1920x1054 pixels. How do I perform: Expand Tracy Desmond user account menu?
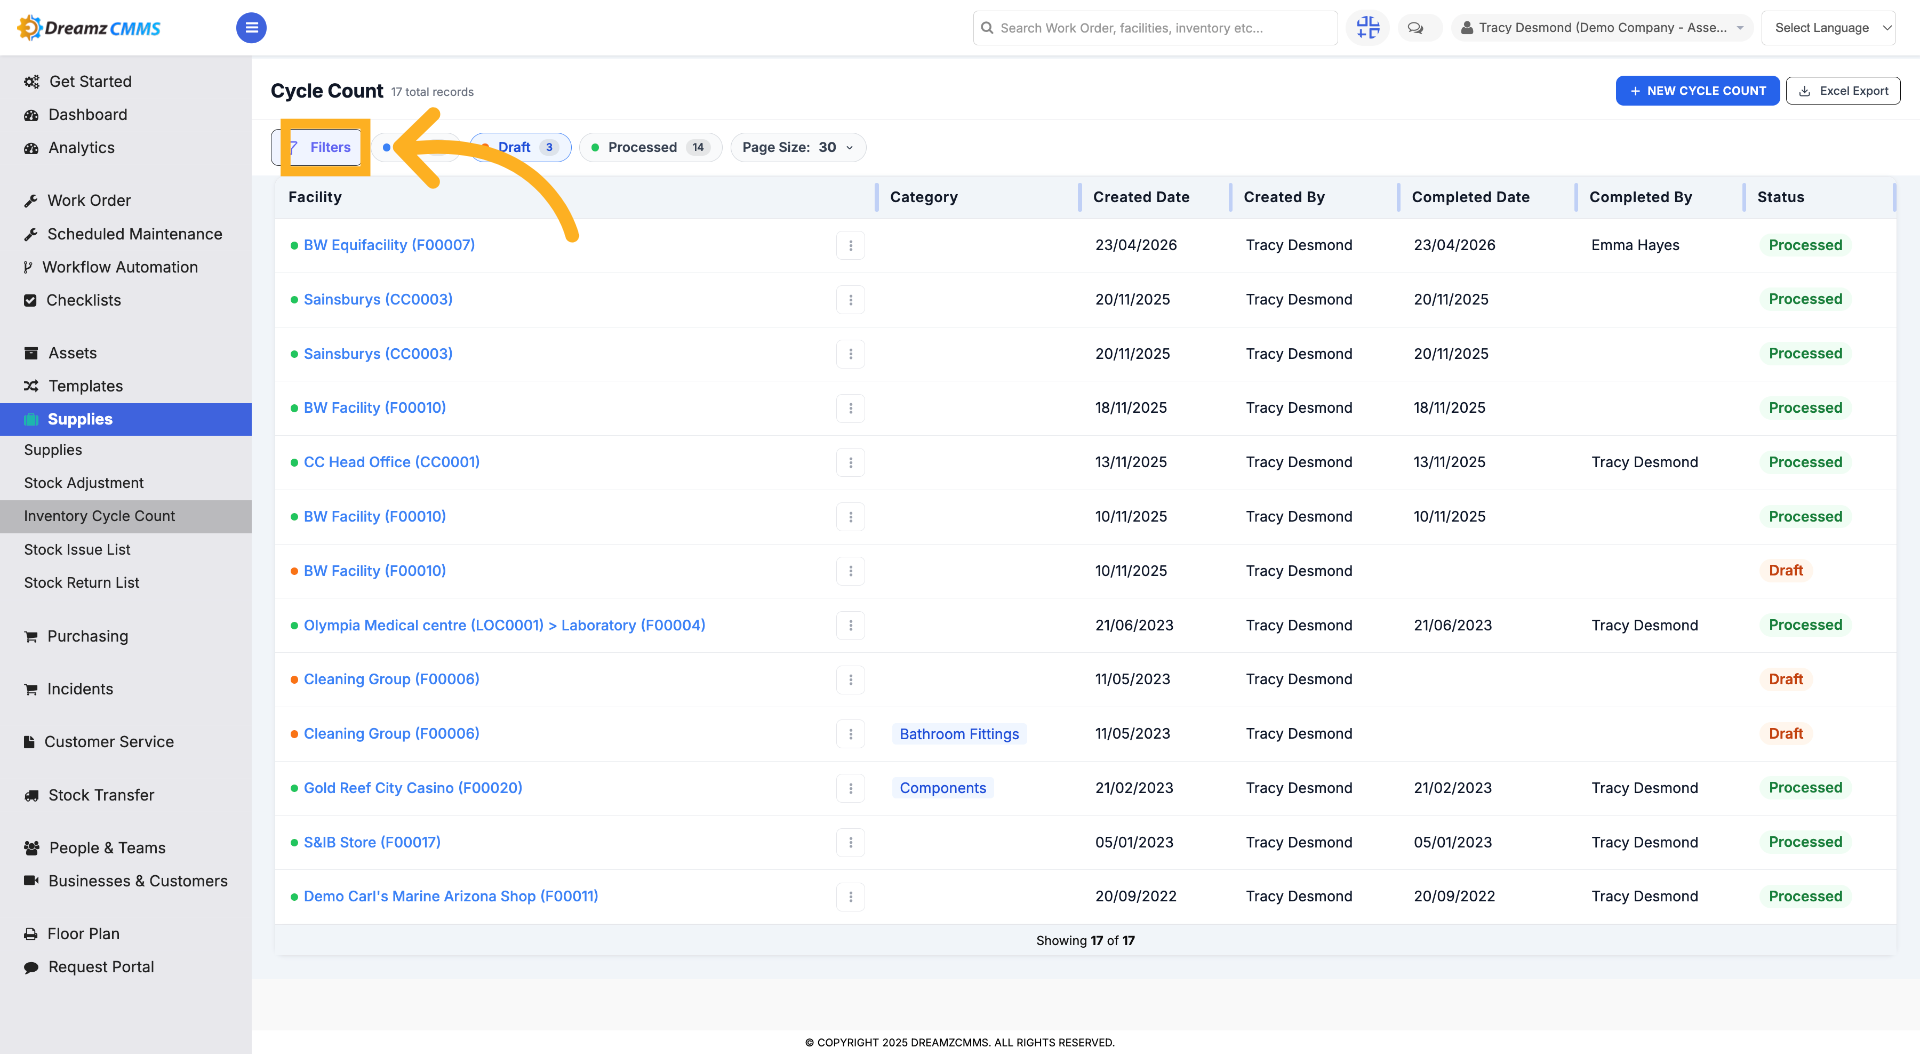(1602, 28)
